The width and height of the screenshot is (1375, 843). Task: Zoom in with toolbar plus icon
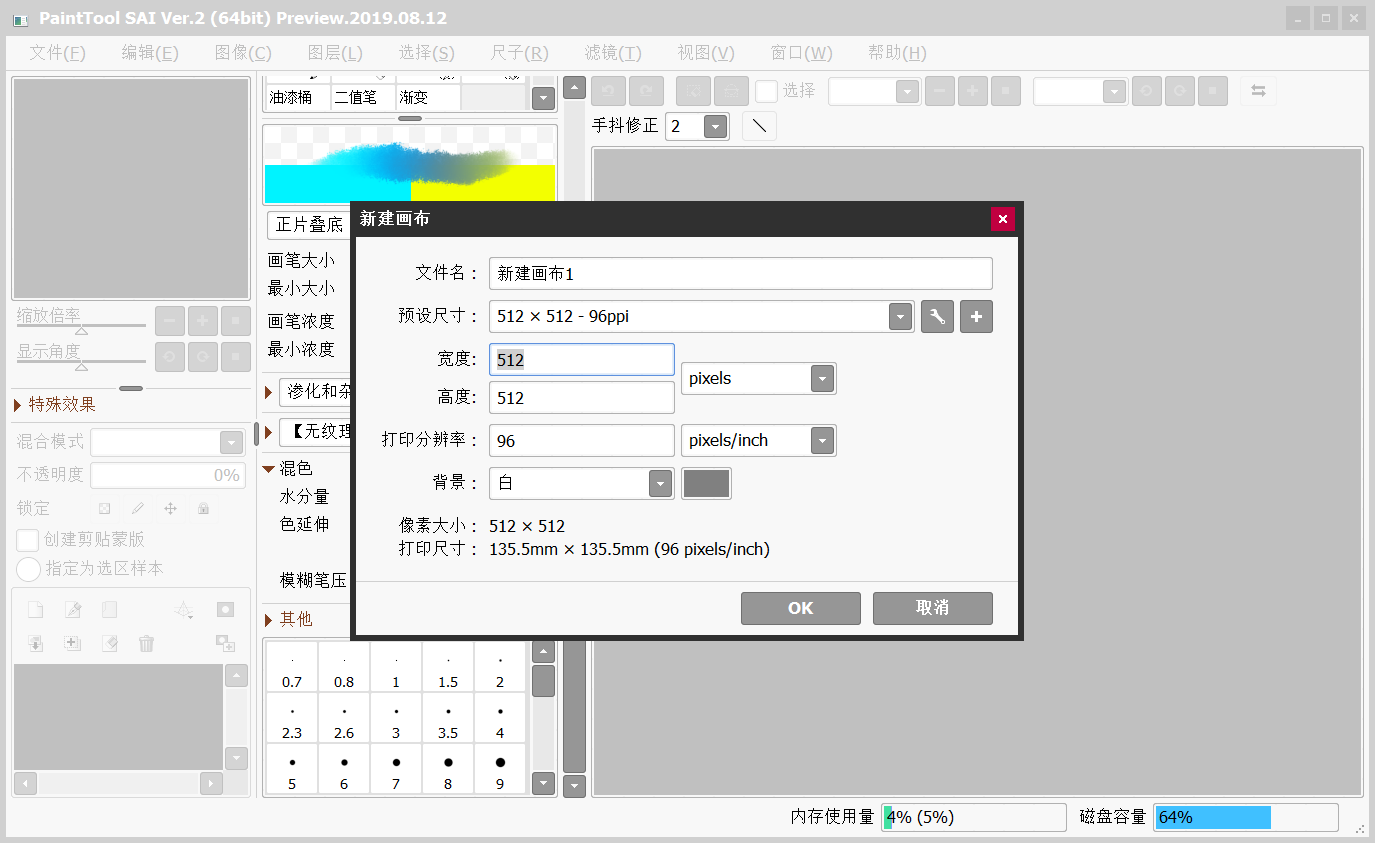(x=972, y=91)
